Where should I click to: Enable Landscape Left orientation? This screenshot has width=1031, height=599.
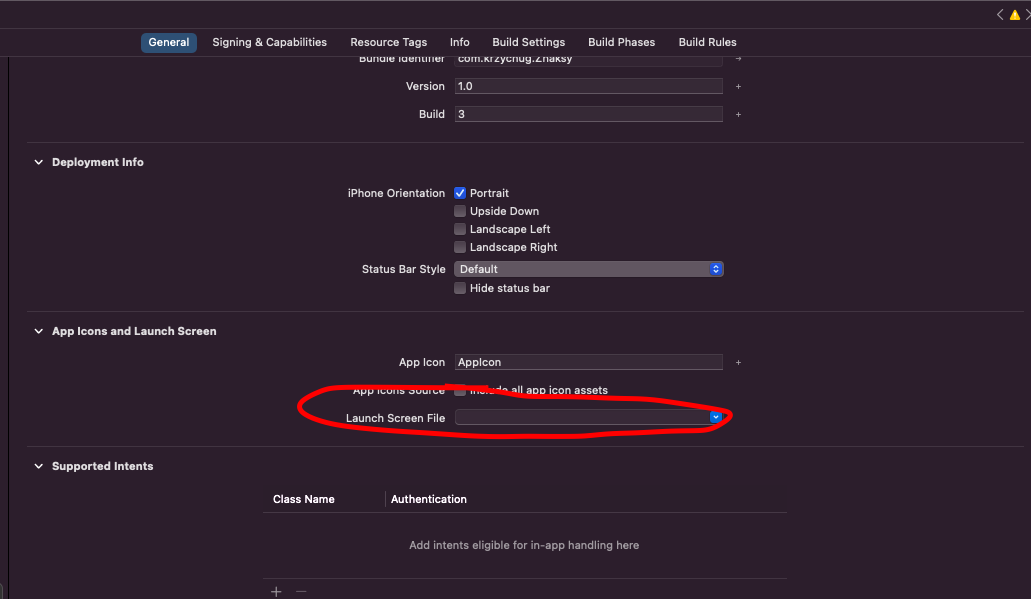click(460, 229)
